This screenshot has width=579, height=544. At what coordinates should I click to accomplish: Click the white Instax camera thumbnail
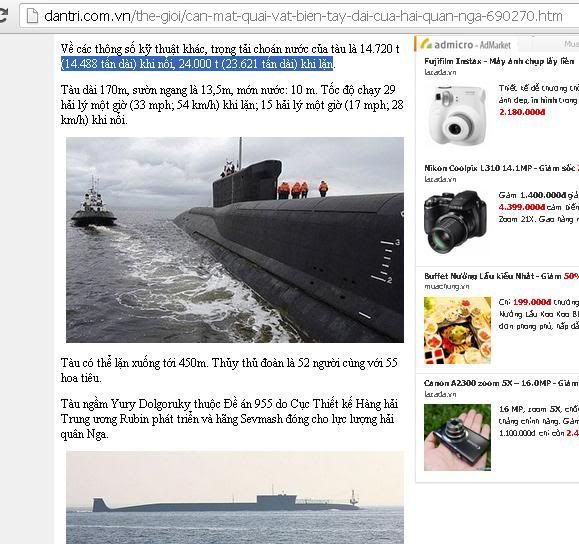click(457, 115)
